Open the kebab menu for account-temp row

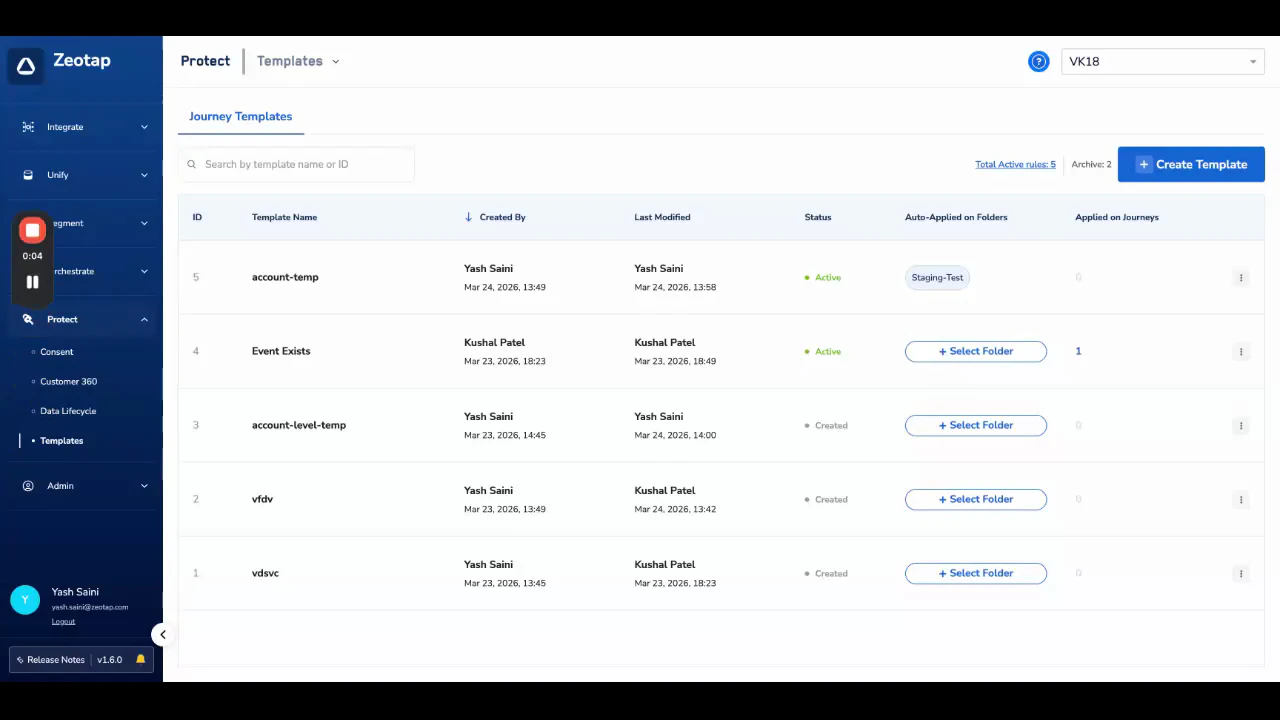1240,277
